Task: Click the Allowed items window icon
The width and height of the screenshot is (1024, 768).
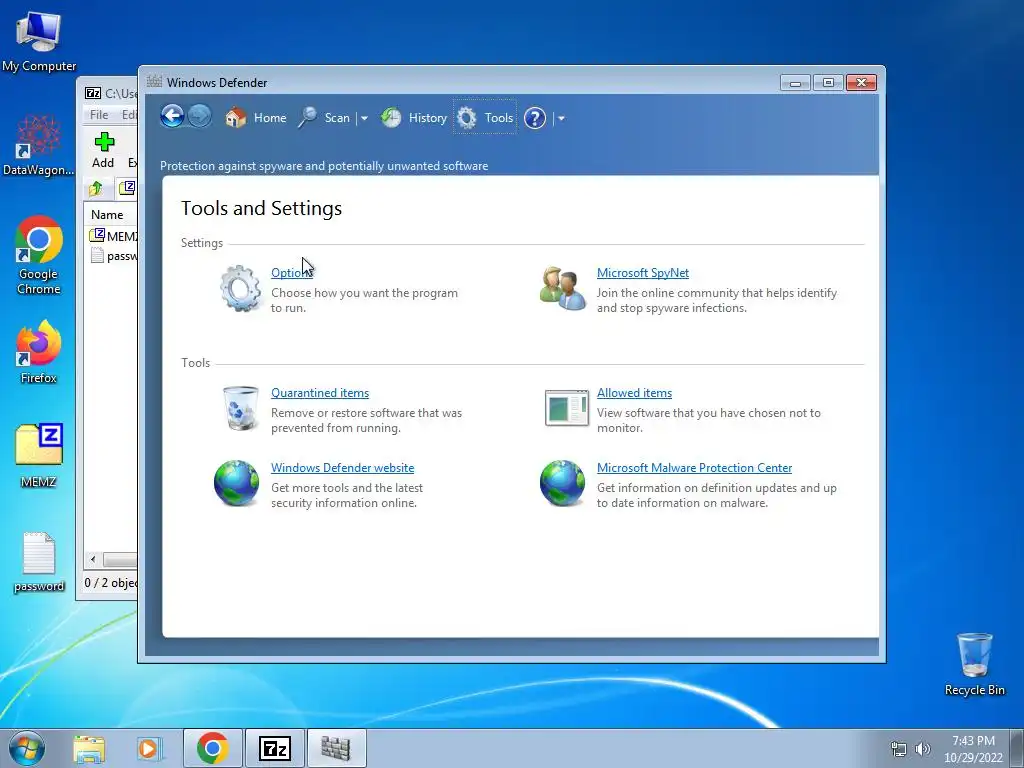Action: 566,408
